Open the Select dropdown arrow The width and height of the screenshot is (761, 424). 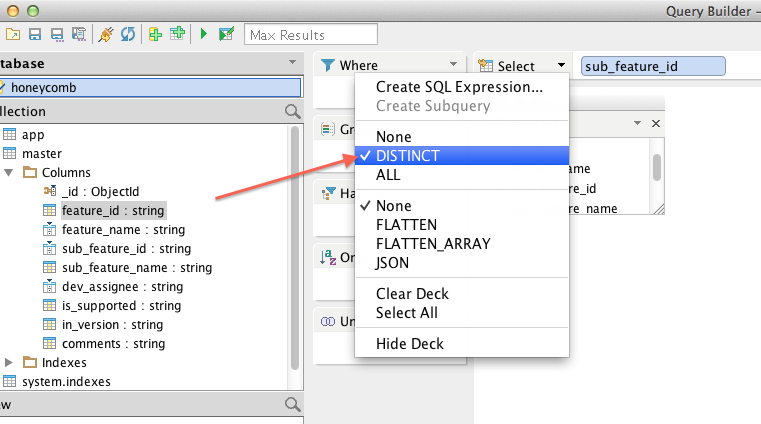point(562,66)
